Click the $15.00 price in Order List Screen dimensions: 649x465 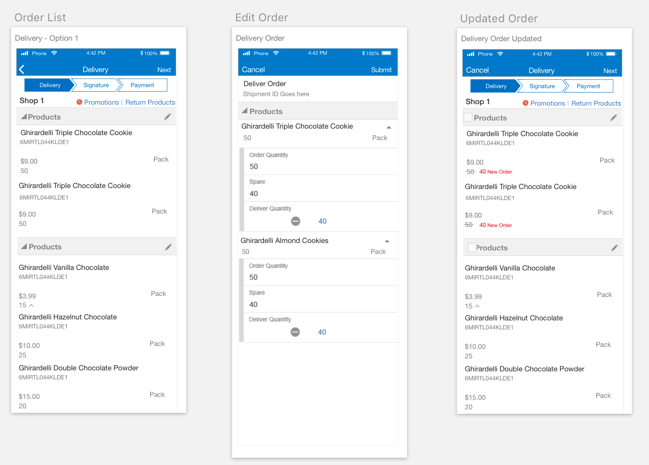(x=29, y=396)
